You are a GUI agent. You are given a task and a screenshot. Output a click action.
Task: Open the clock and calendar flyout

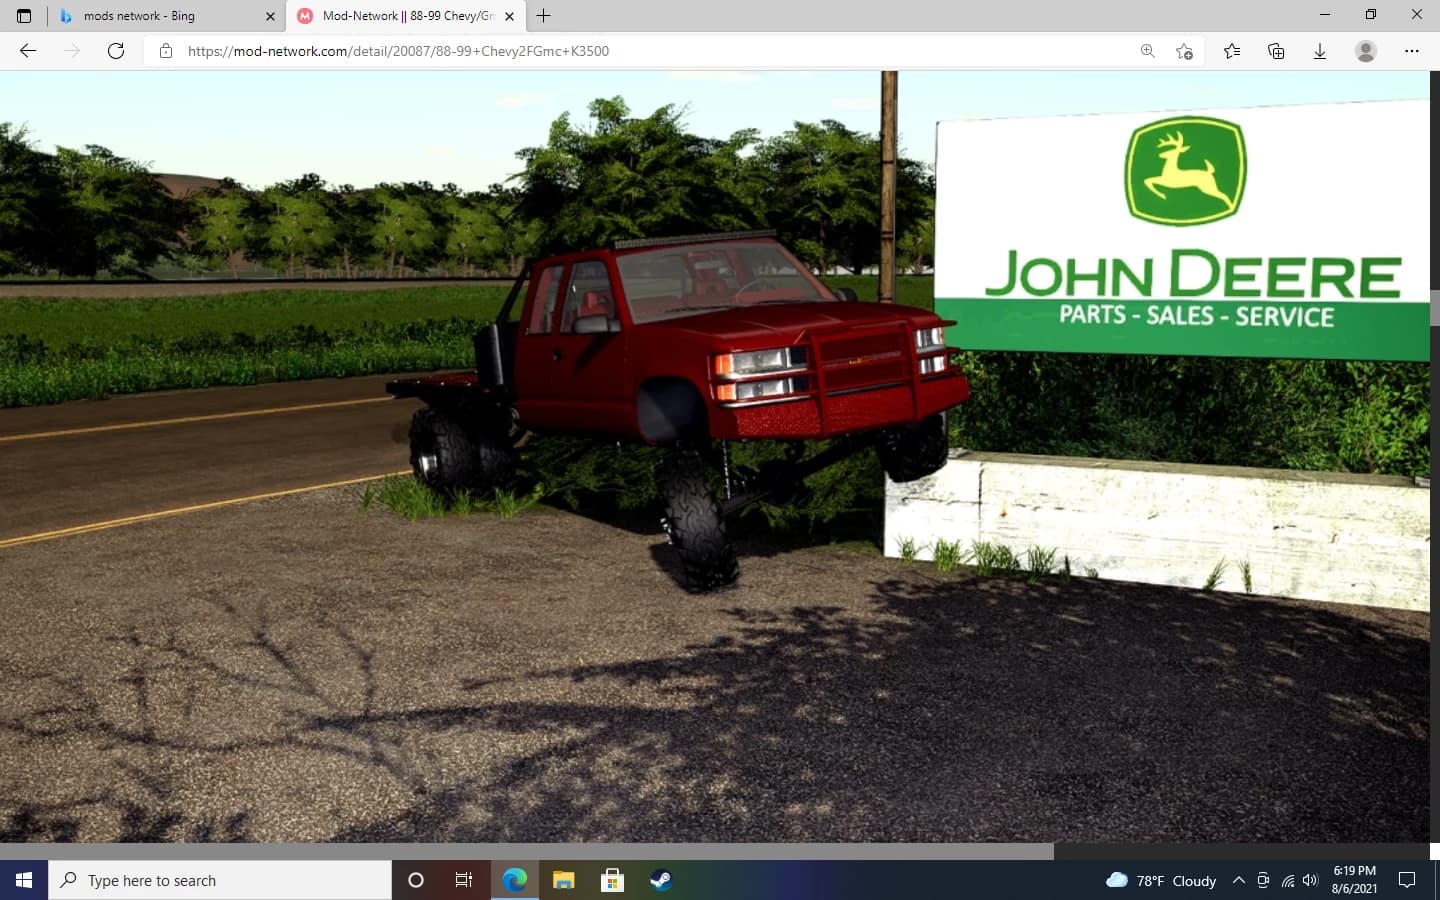(1354, 880)
